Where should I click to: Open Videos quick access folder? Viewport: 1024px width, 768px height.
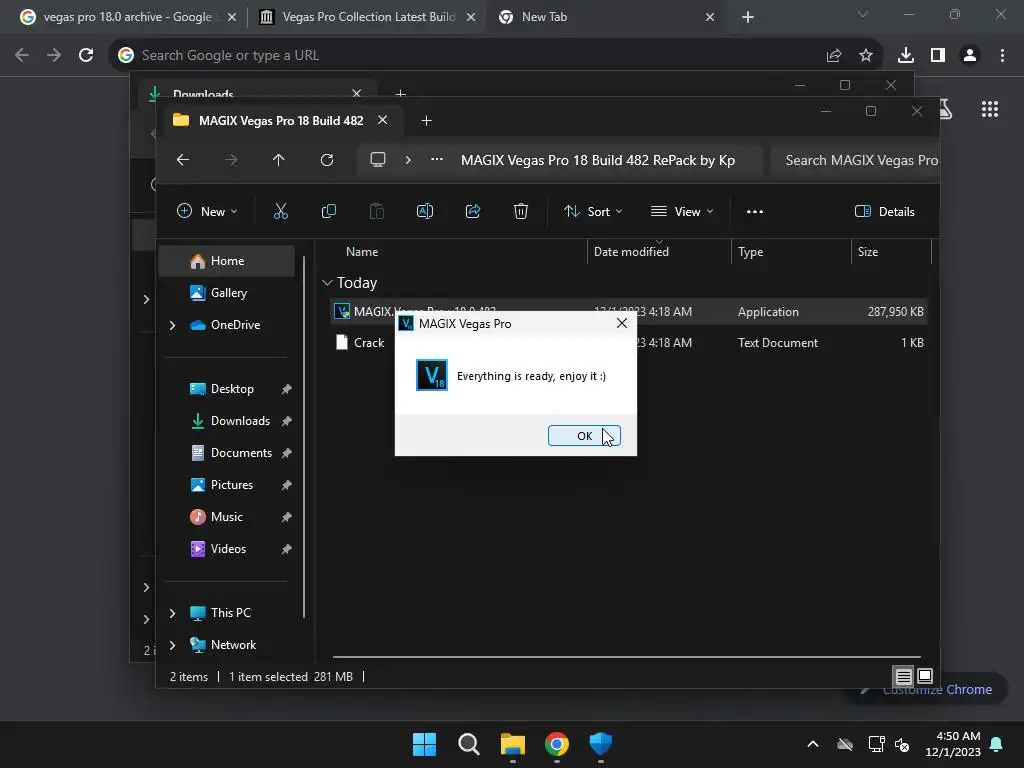click(x=228, y=549)
